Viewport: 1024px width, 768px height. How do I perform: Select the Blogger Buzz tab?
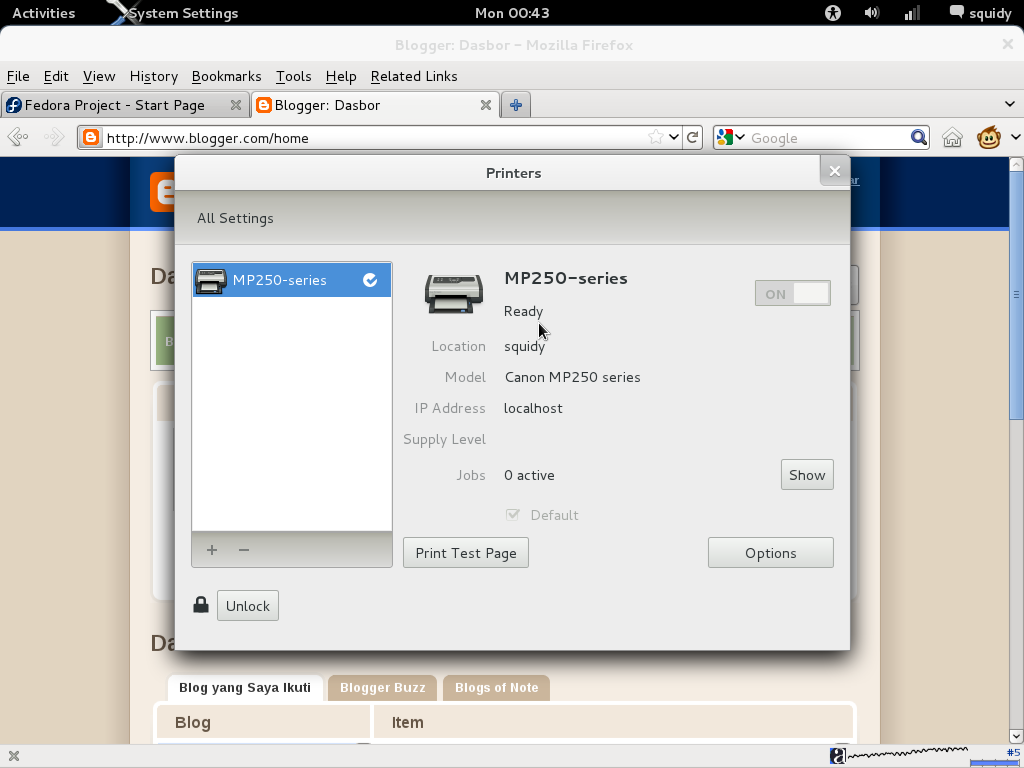click(x=383, y=688)
